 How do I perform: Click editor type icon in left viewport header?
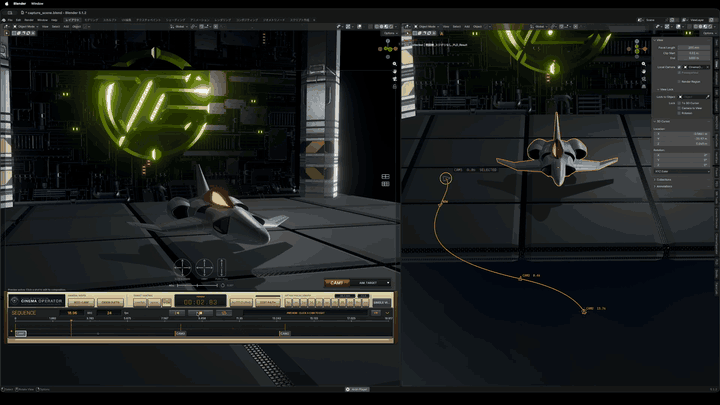coord(6,27)
